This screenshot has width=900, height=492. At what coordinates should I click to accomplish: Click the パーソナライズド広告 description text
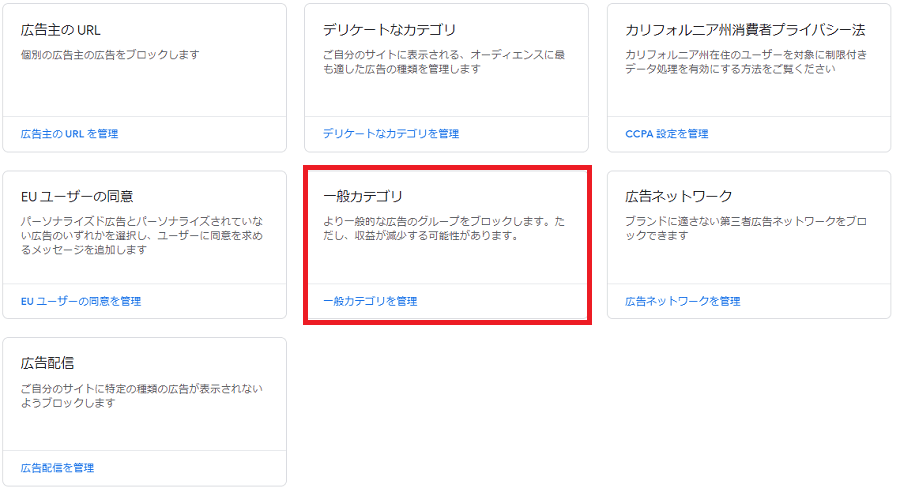(x=142, y=235)
